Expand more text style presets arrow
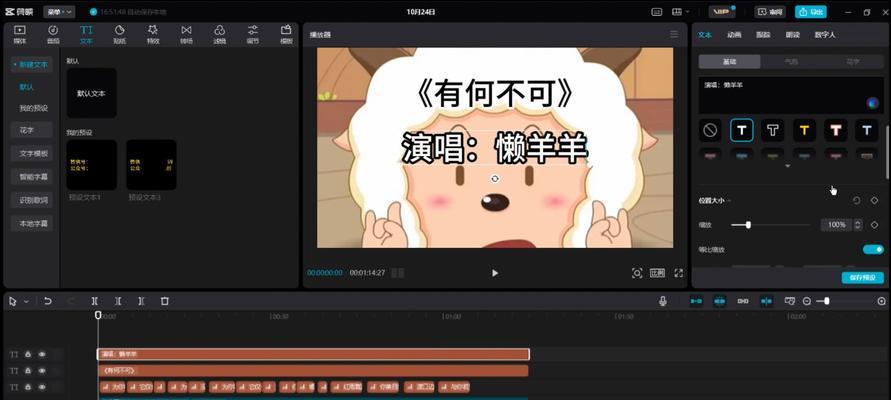Screen dimensions: 891x400 pyautogui.click(x=788, y=166)
